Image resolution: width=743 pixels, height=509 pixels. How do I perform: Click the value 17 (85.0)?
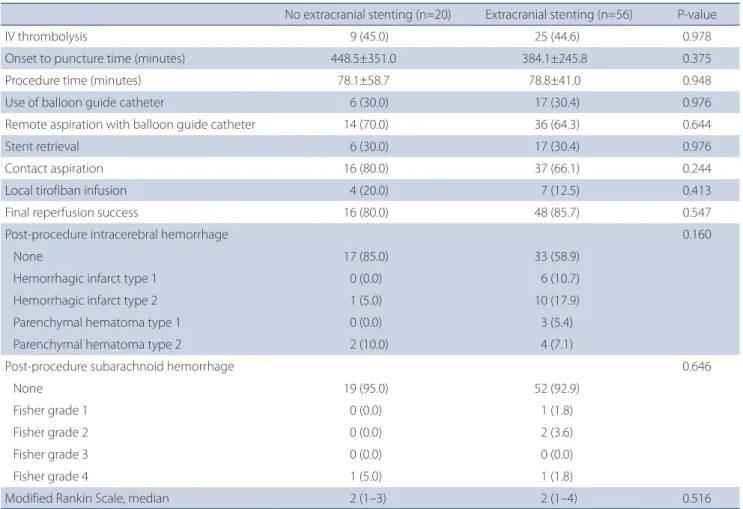(366, 256)
